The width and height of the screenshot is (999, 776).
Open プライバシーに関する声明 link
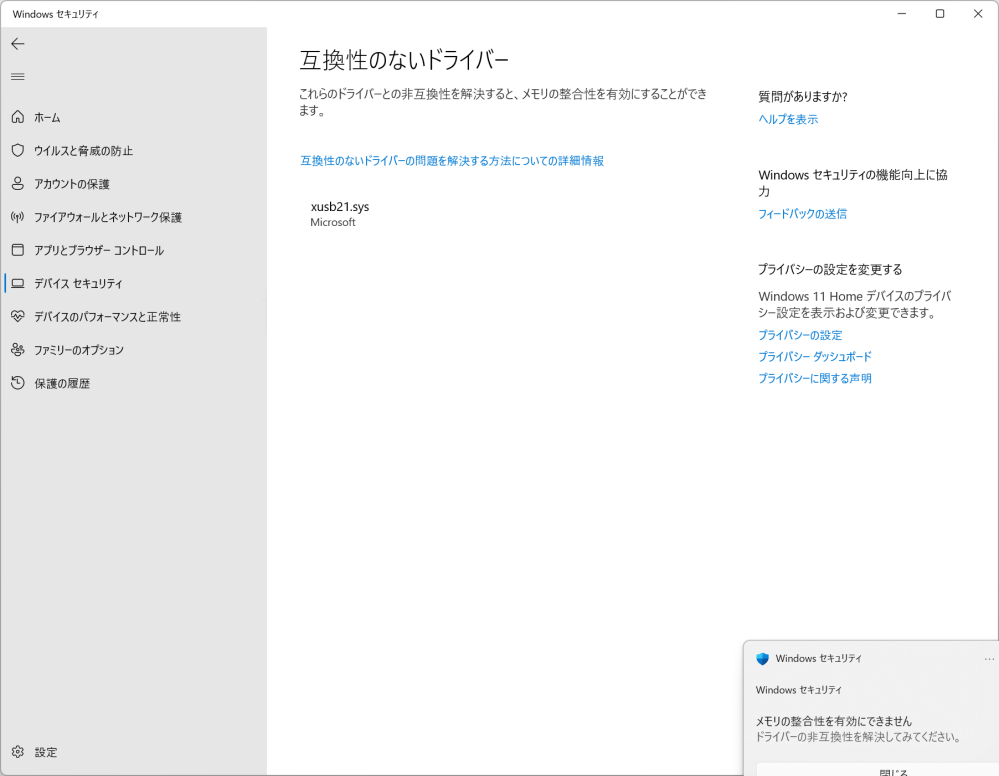(x=815, y=378)
